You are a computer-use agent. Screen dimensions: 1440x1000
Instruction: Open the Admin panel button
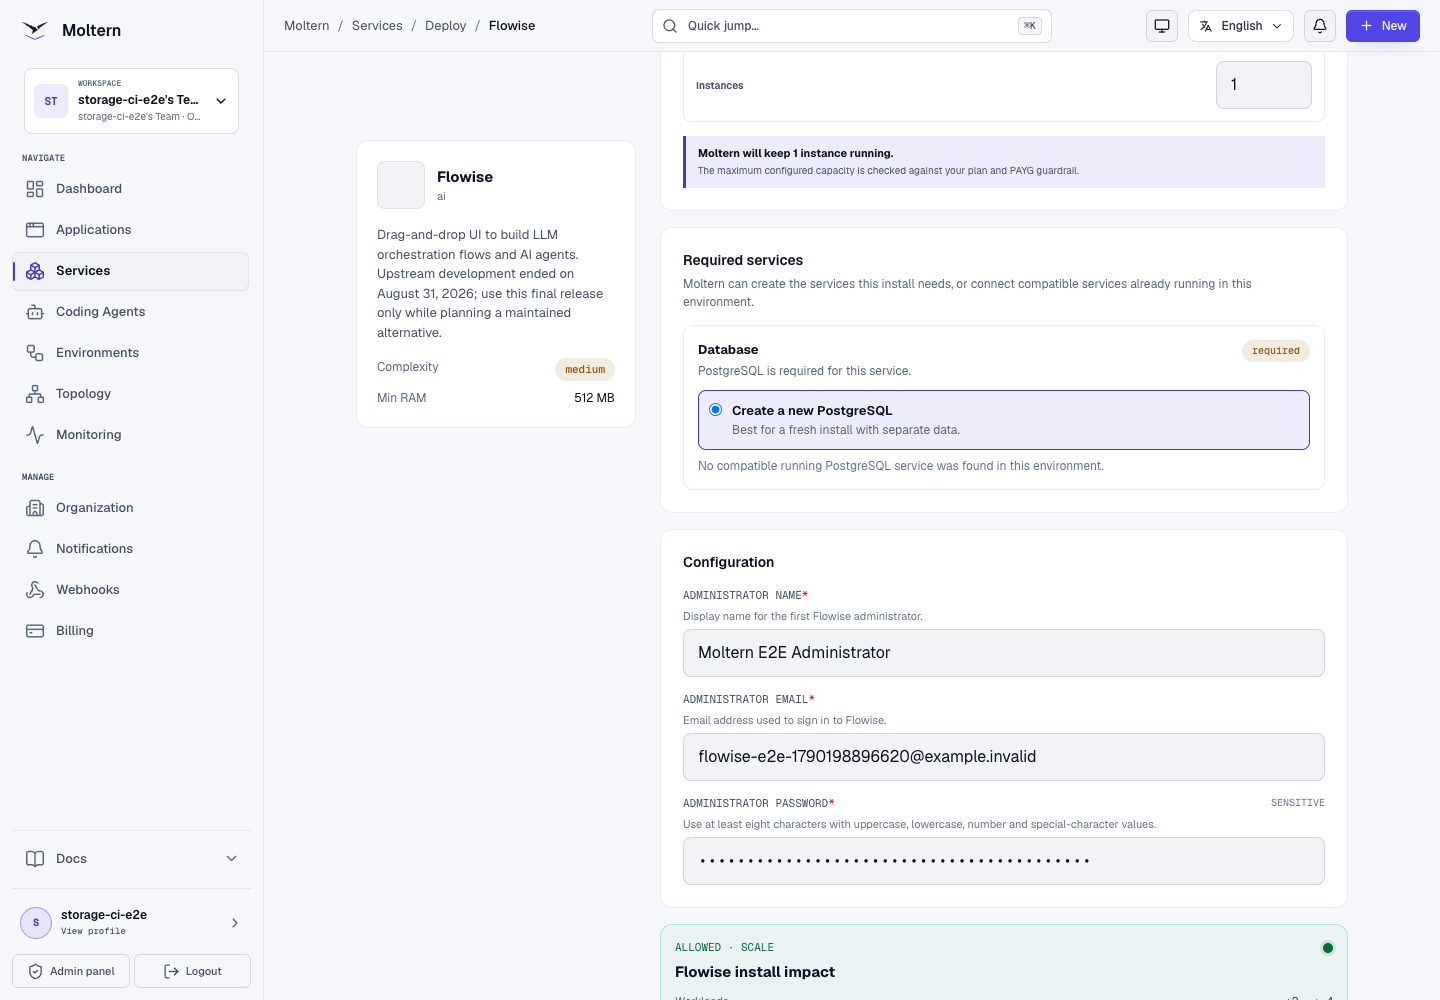click(x=71, y=971)
